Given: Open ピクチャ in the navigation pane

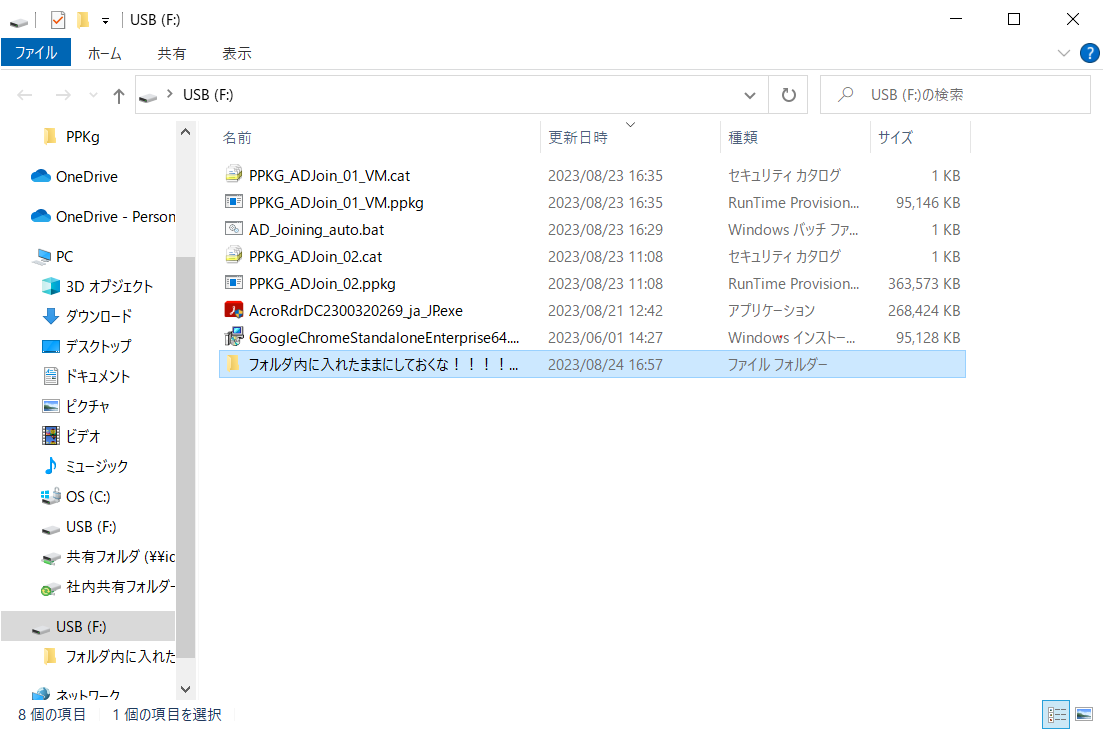Looking at the screenshot, I should 87,406.
